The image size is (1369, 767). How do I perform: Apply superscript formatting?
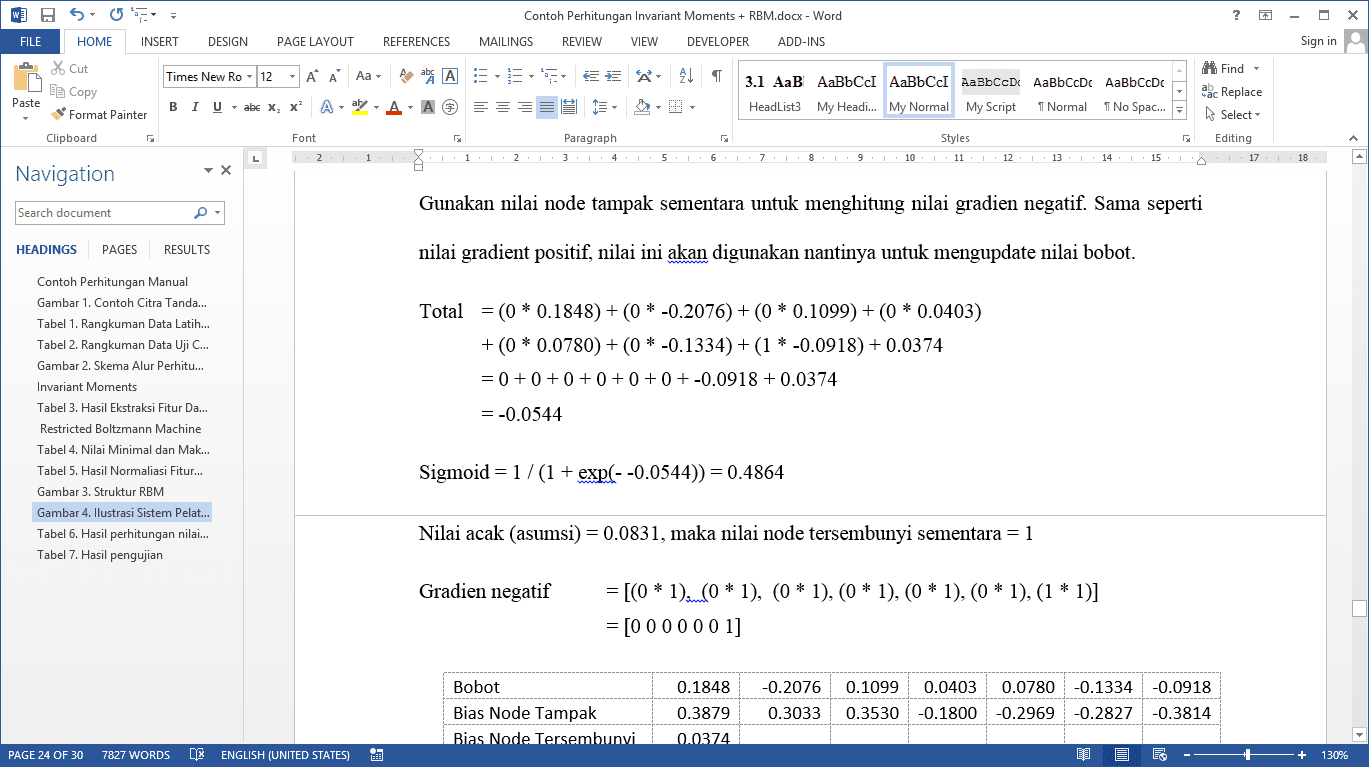tap(296, 107)
